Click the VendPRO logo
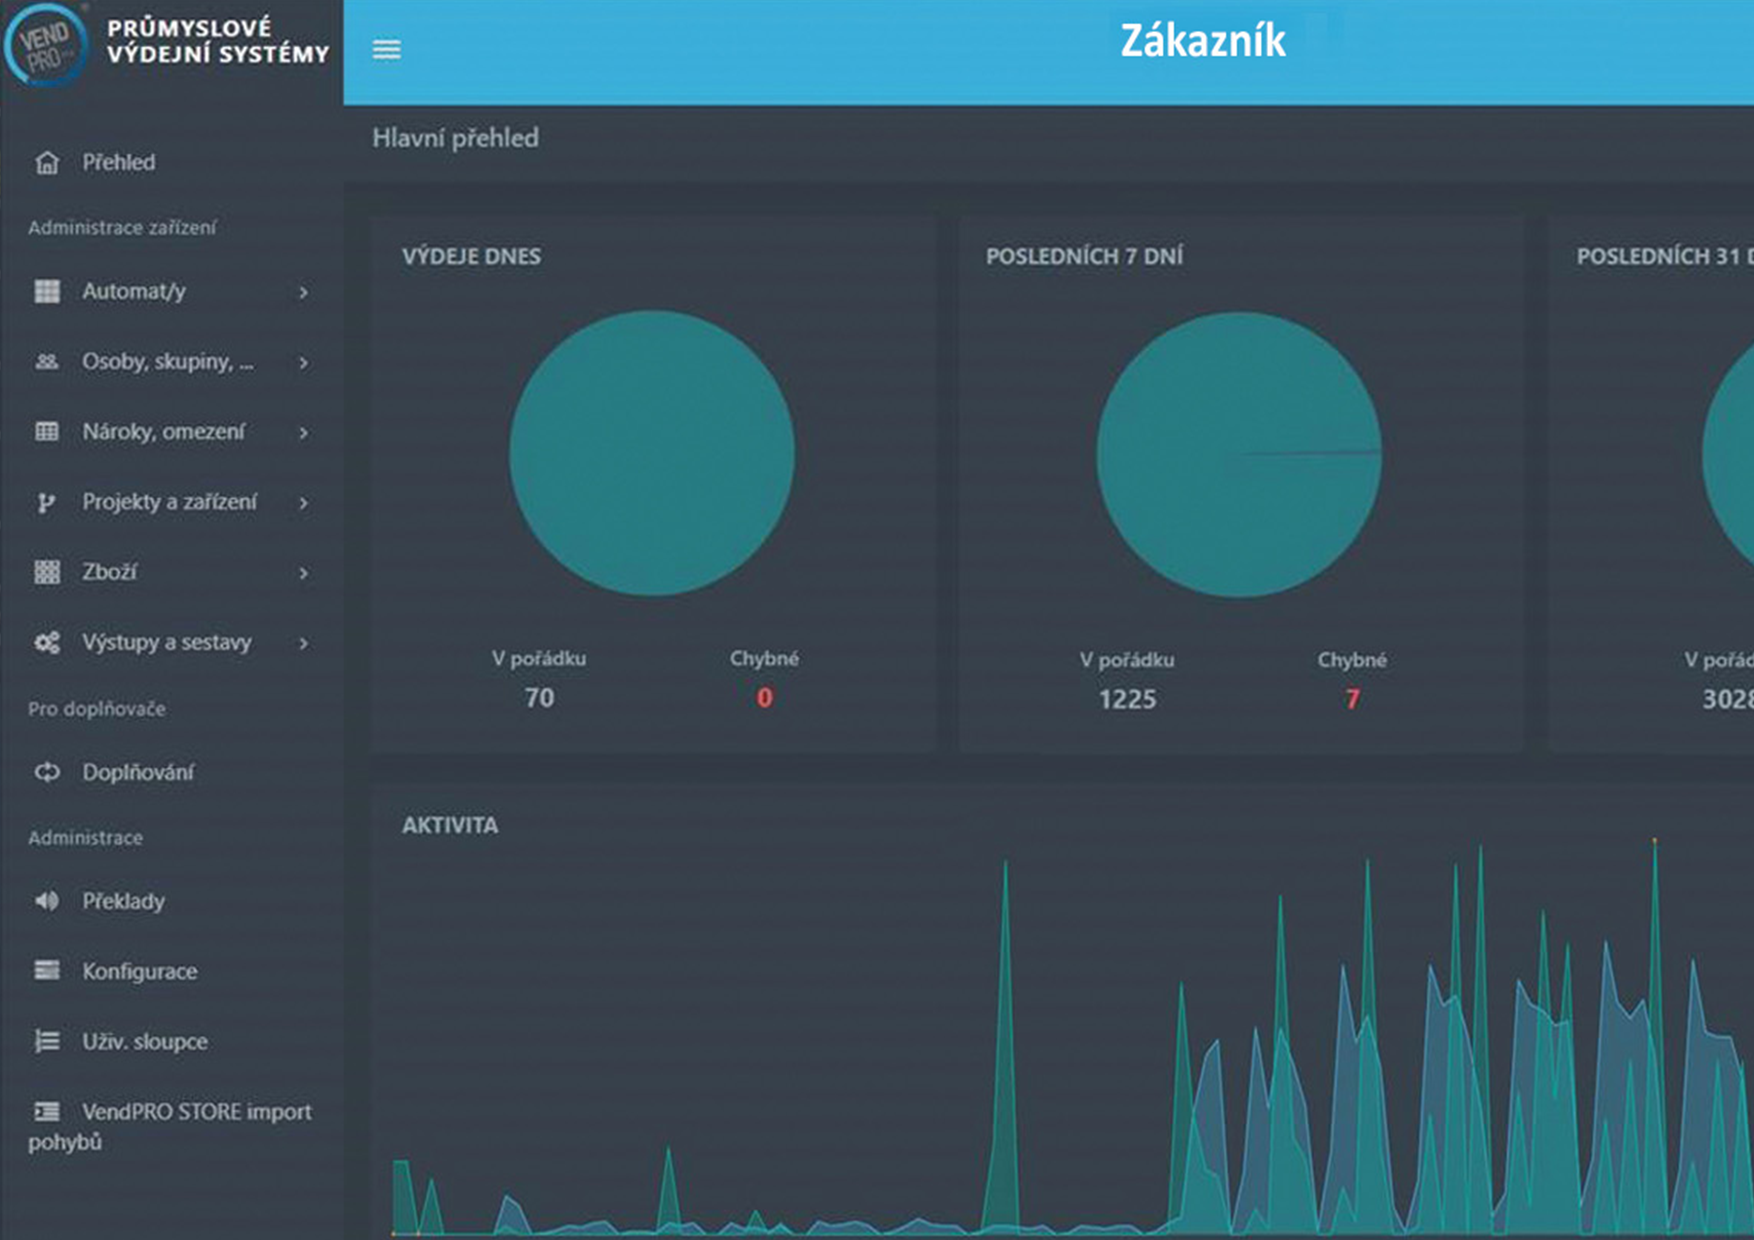 (45, 45)
